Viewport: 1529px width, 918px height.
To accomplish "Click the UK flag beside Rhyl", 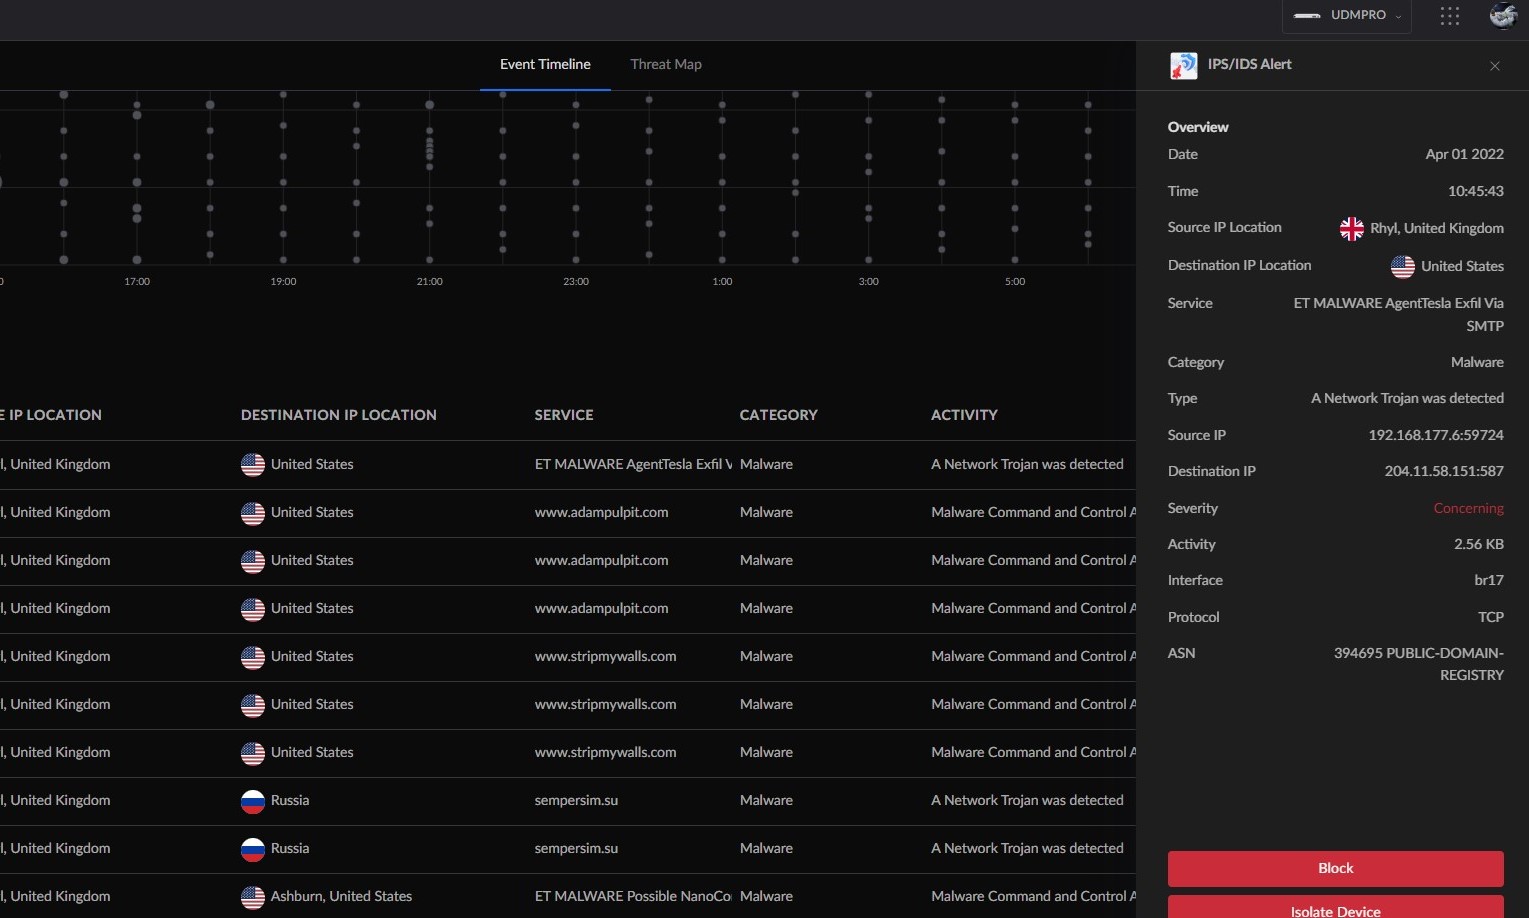I will click(1352, 229).
